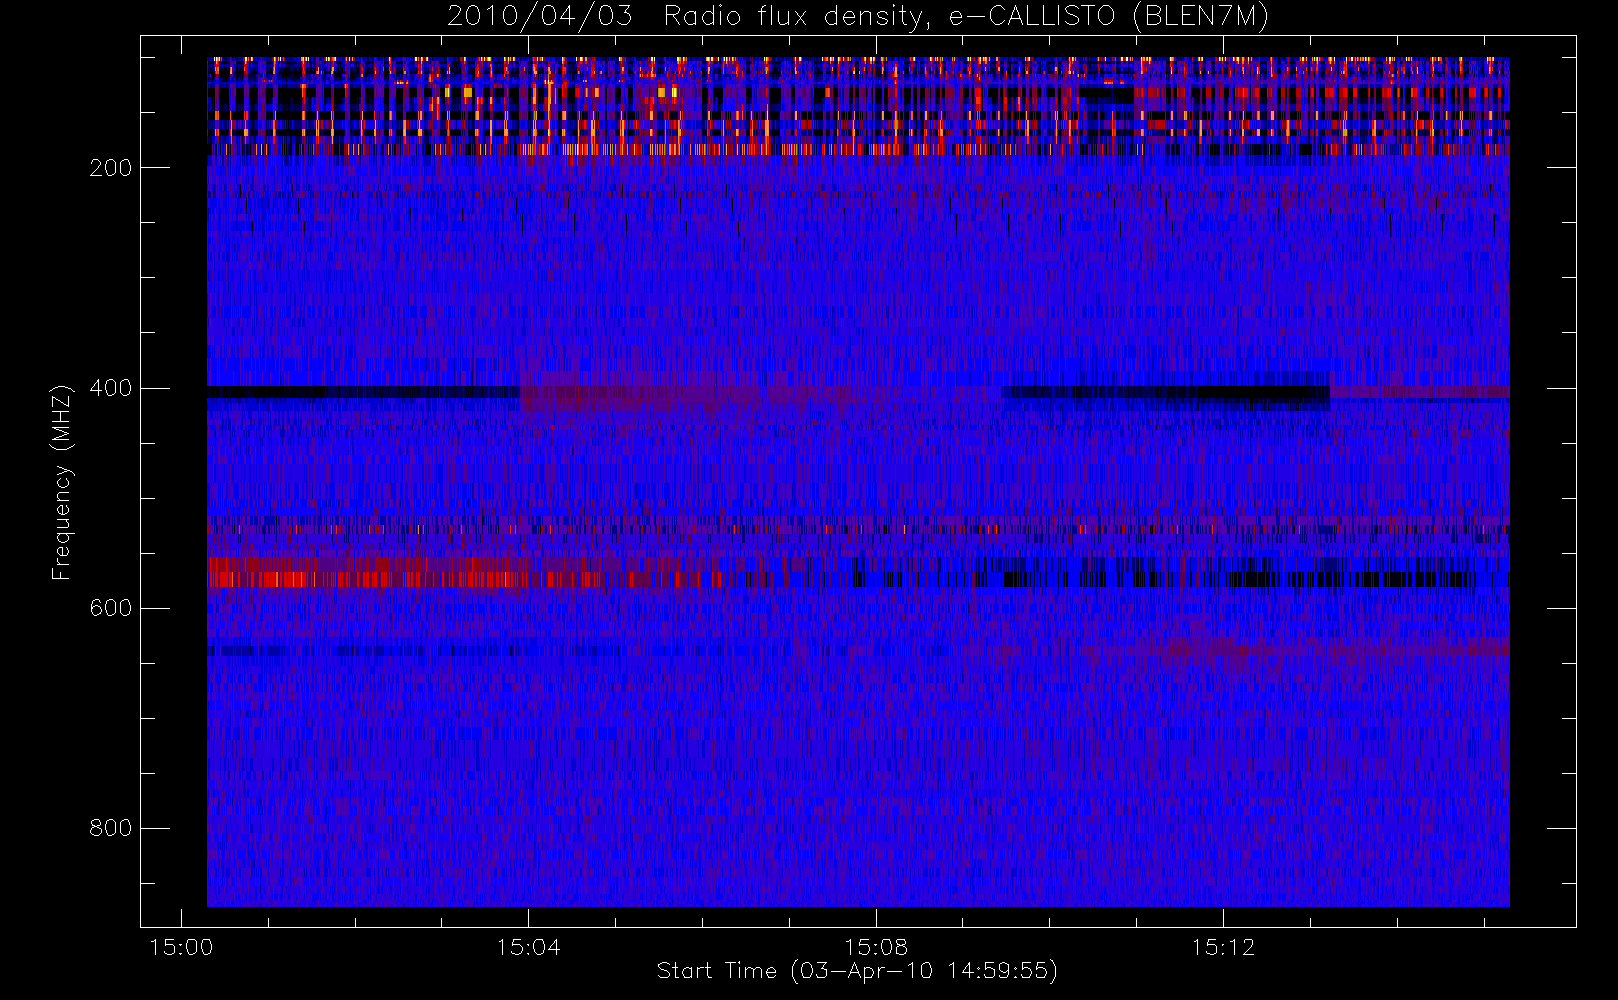Click the 'Start Time (03-Apr-10 14:59:55)' label
Screen dimensions: 1618x1000
[x=857, y=971]
